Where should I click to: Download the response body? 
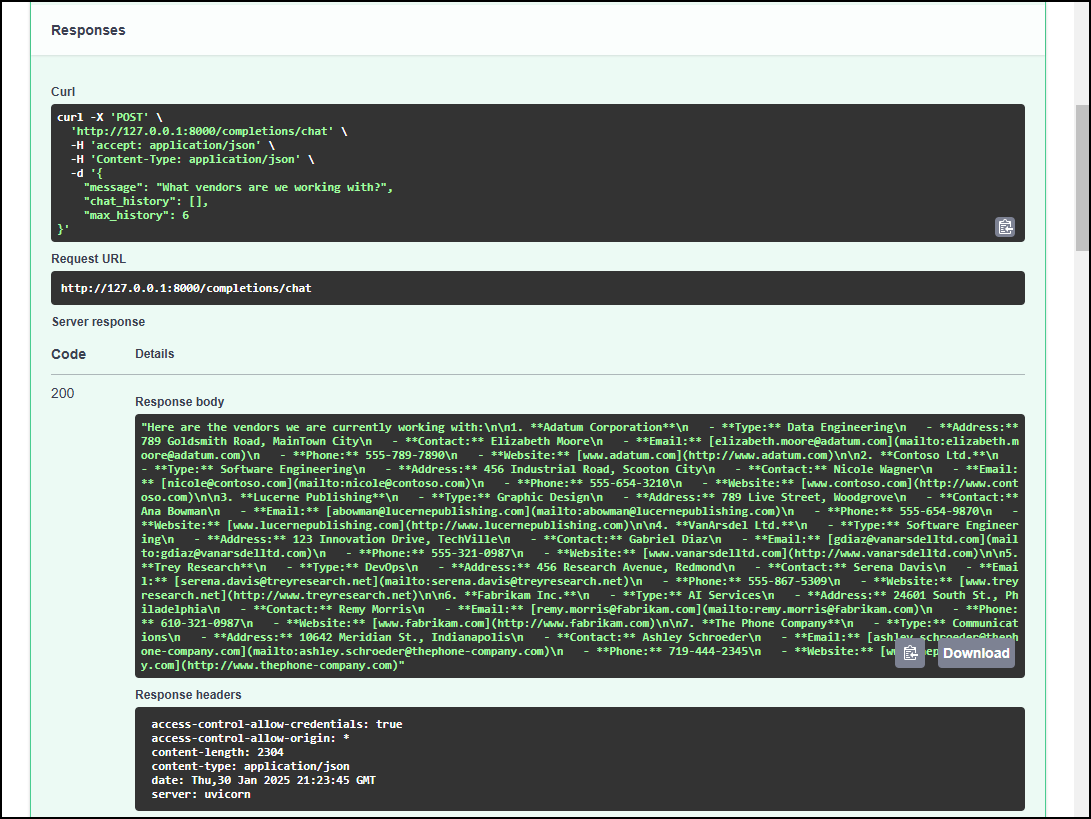976,653
